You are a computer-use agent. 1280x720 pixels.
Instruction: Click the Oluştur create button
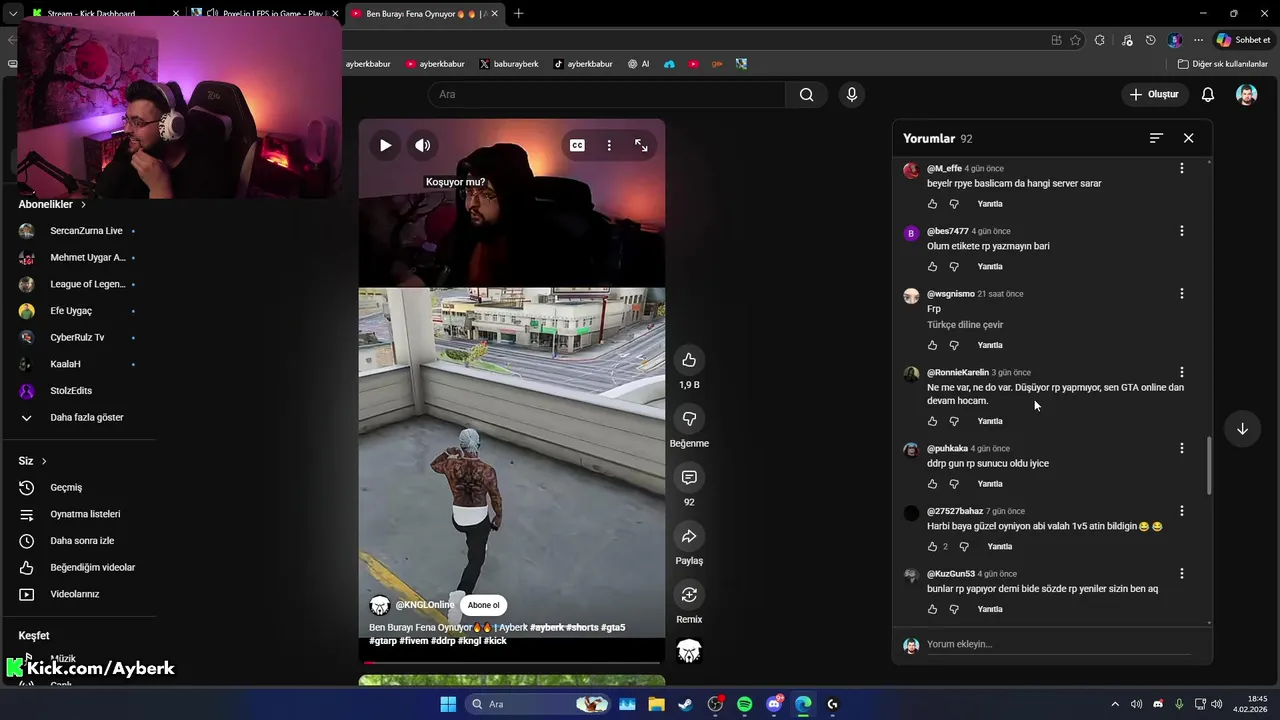pos(1154,94)
